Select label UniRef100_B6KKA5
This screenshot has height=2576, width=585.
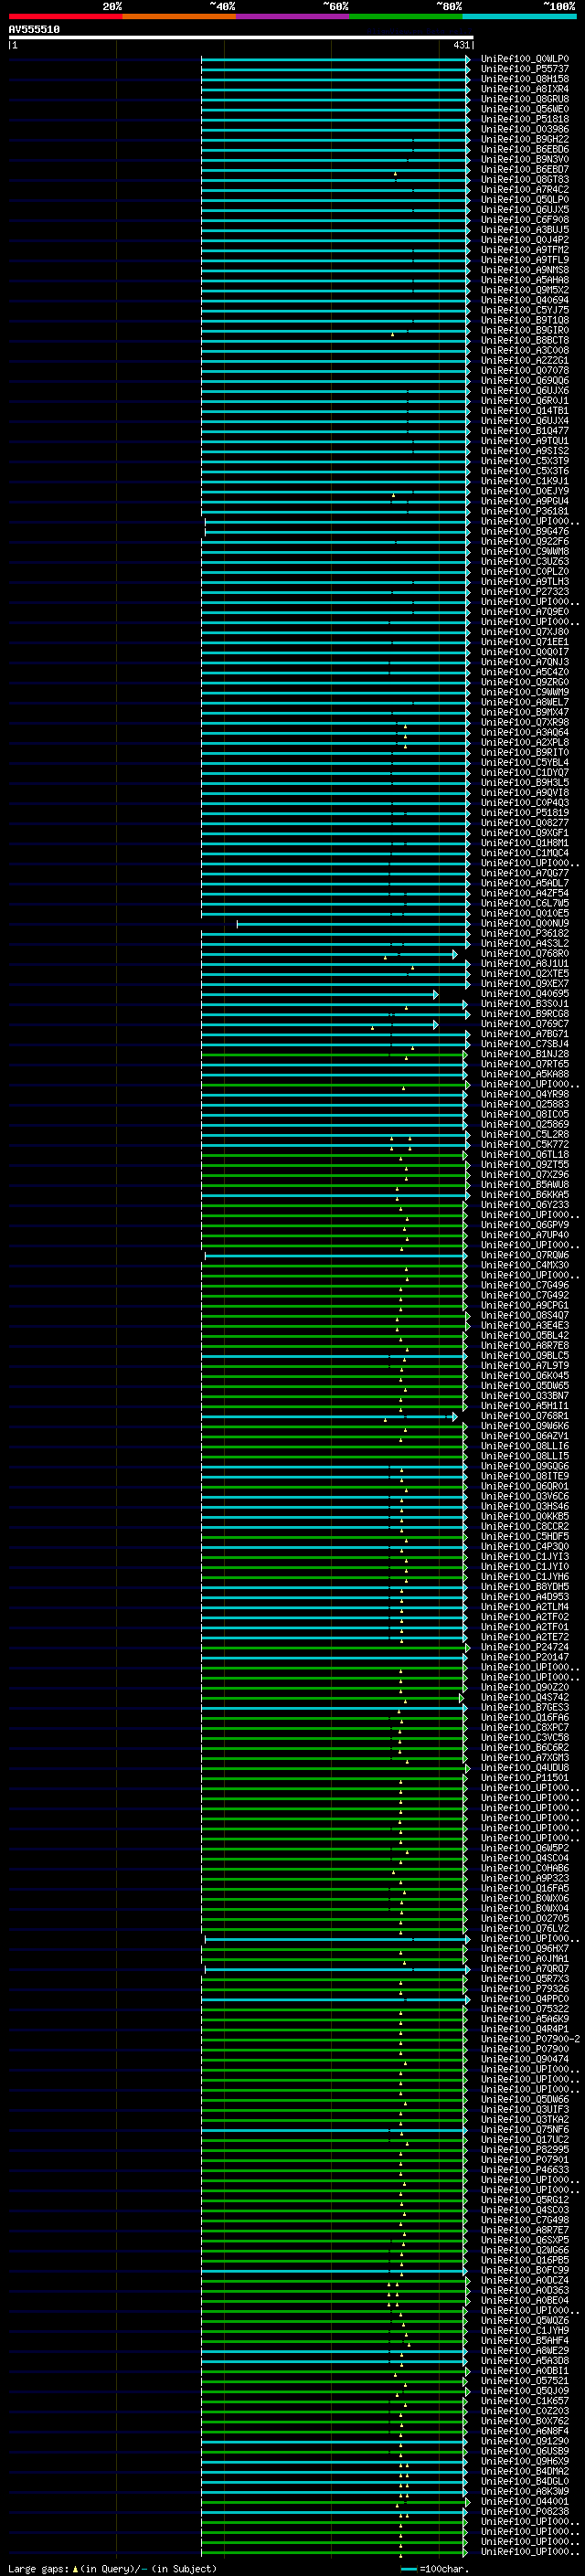coord(525,1195)
